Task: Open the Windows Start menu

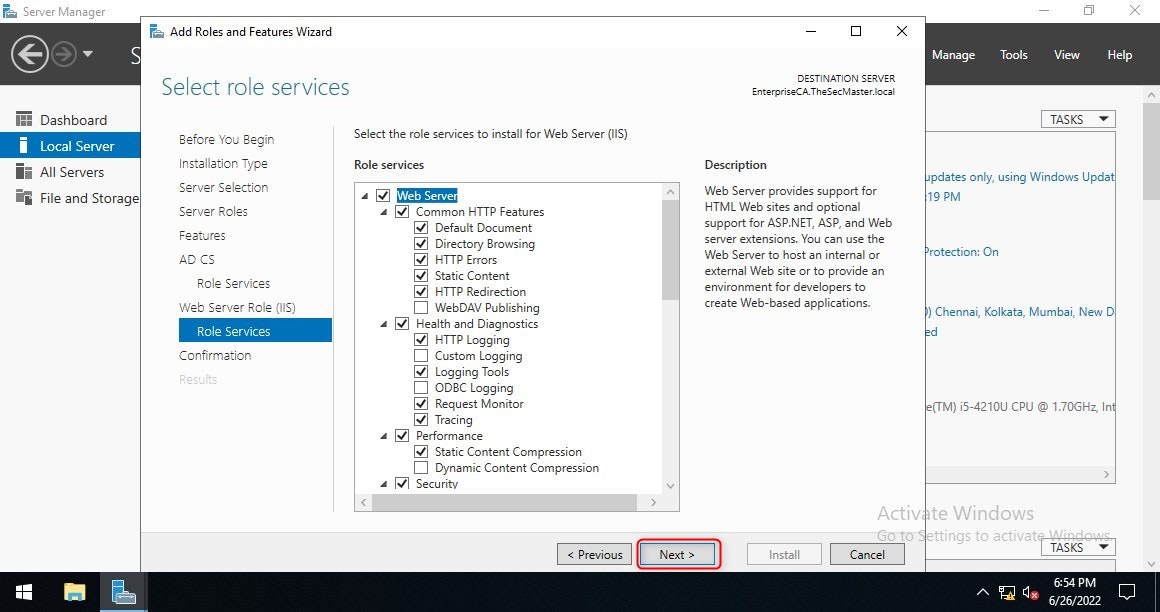Action: click(24, 592)
